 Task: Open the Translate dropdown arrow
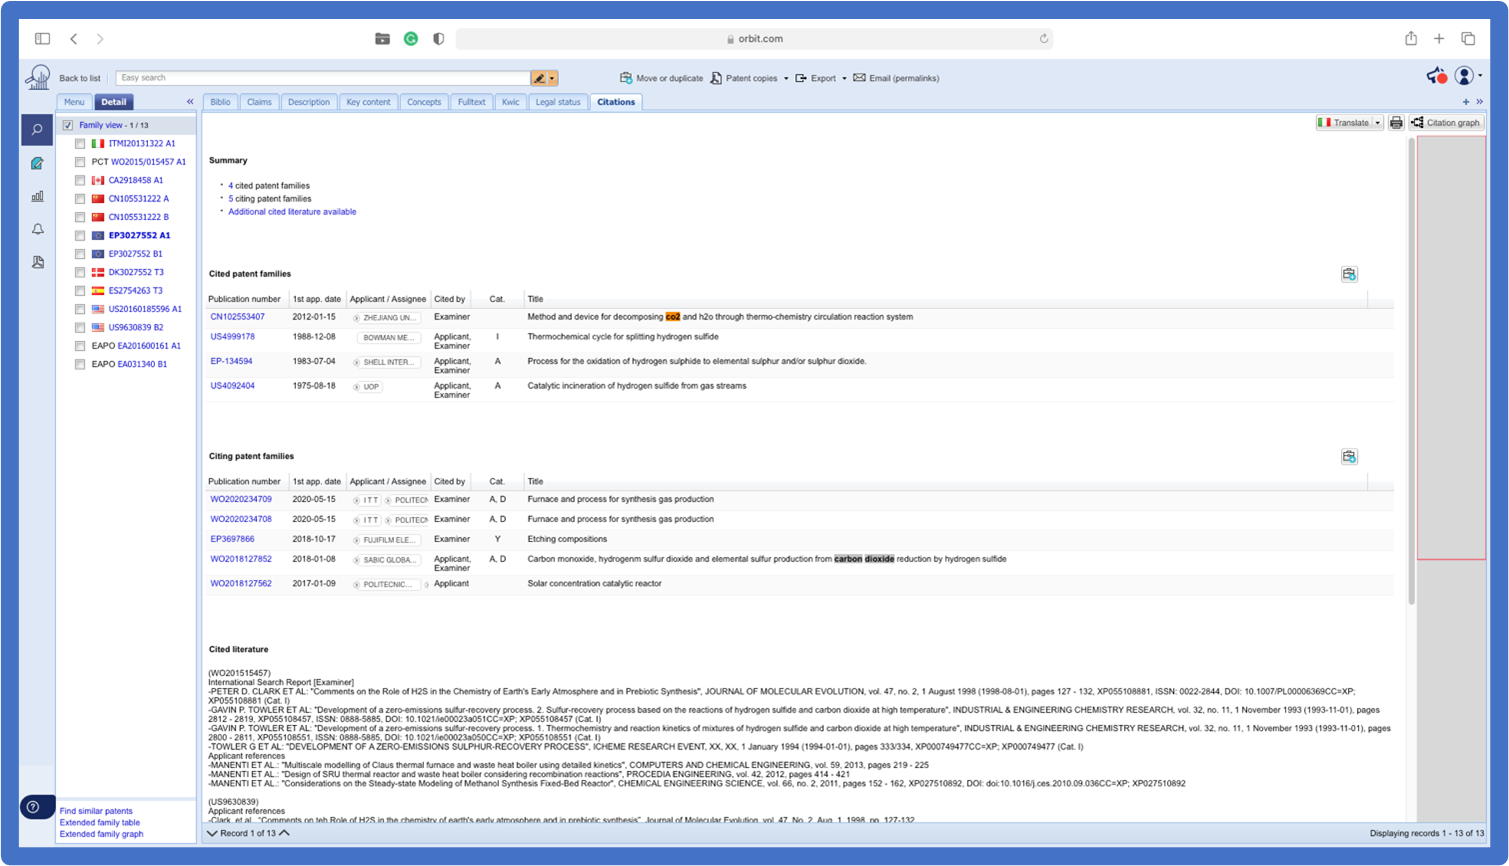pyautogui.click(x=1378, y=123)
